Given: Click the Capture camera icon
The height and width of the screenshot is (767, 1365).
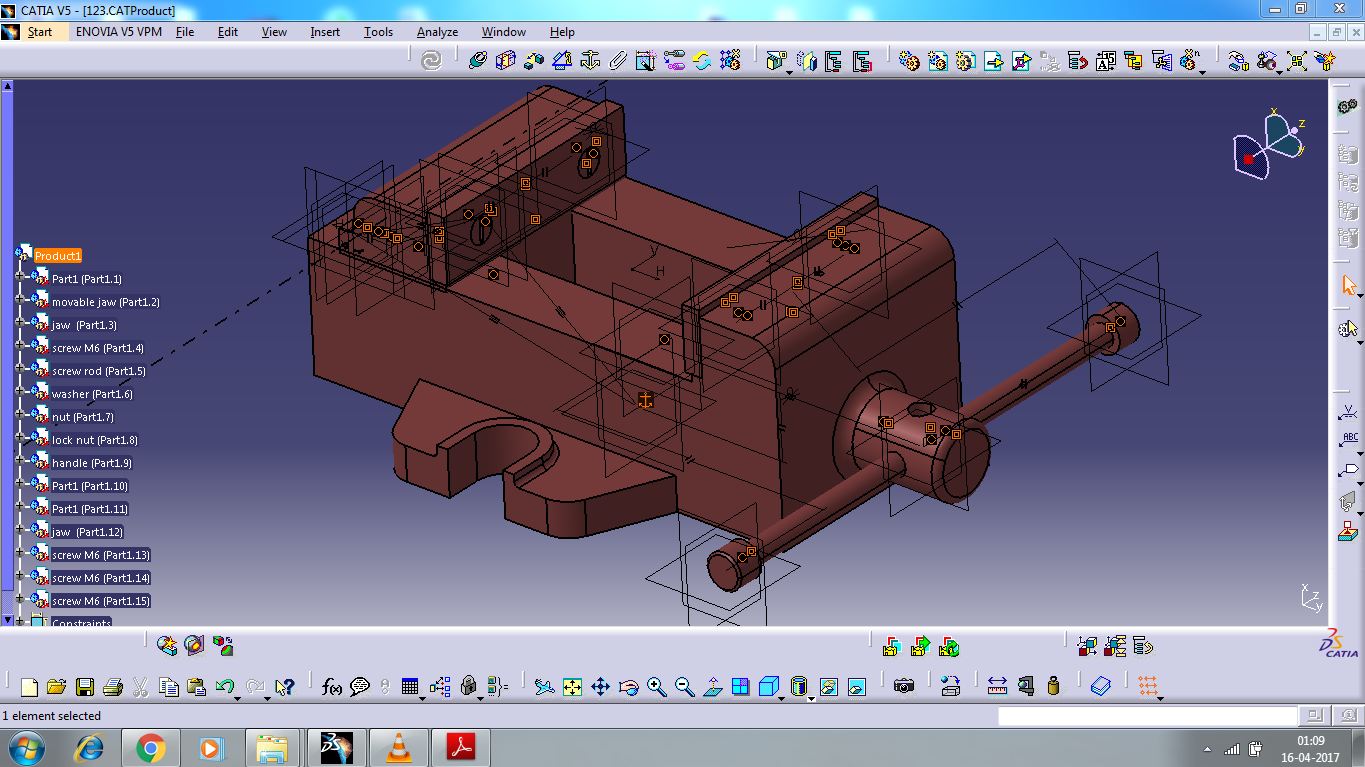Looking at the screenshot, I should point(904,687).
